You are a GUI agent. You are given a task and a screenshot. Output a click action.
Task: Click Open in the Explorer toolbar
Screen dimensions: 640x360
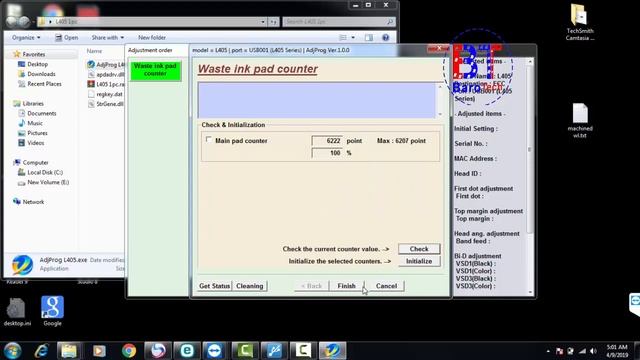point(67,38)
